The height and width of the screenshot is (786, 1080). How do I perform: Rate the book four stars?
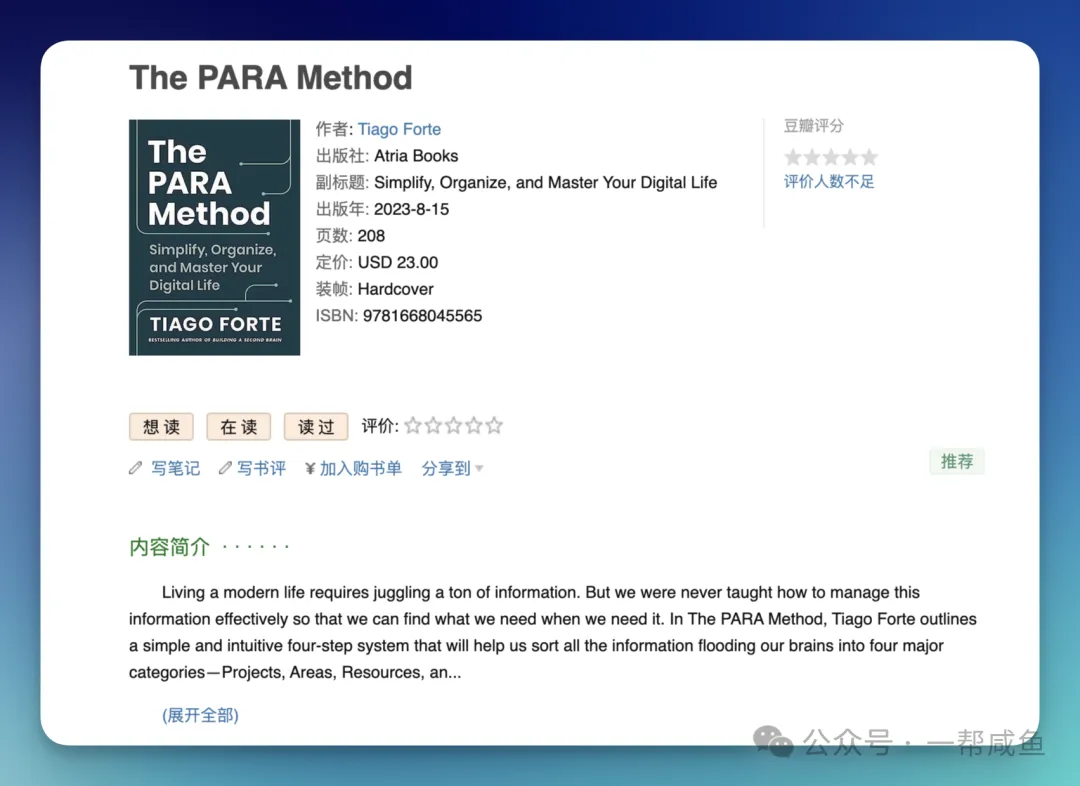(473, 426)
